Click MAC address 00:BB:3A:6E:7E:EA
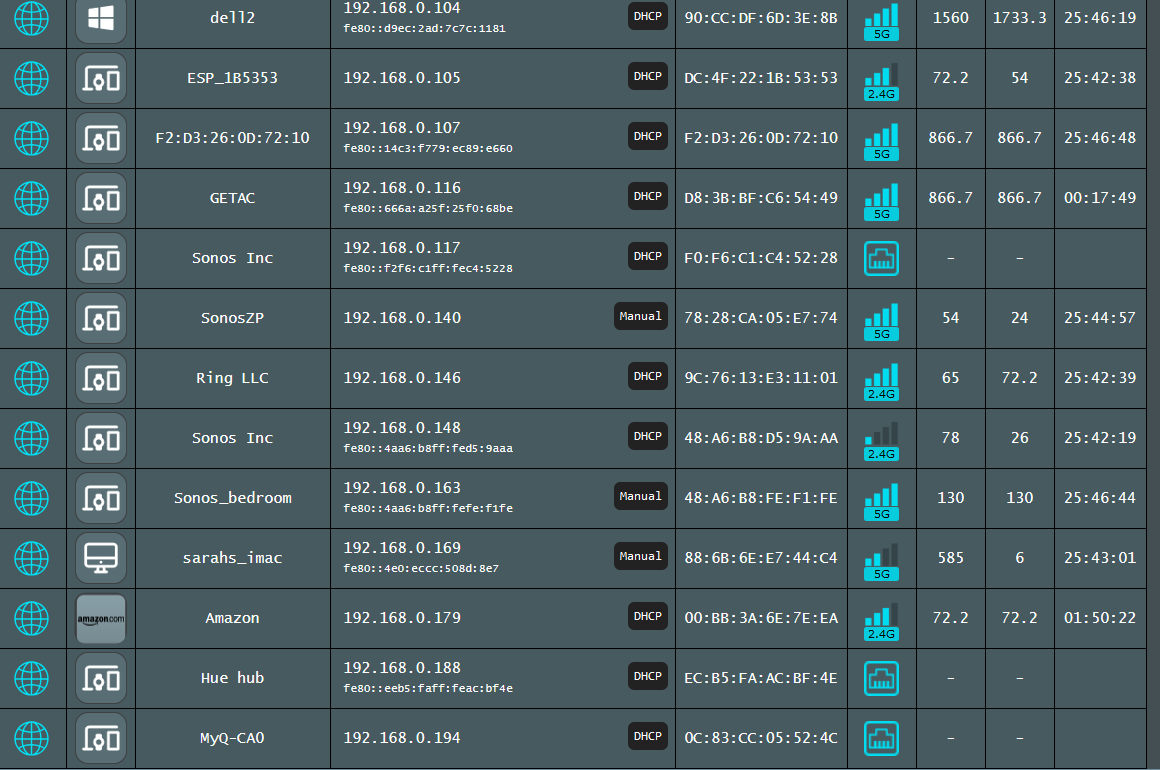The height and width of the screenshot is (770, 1160). (761, 618)
